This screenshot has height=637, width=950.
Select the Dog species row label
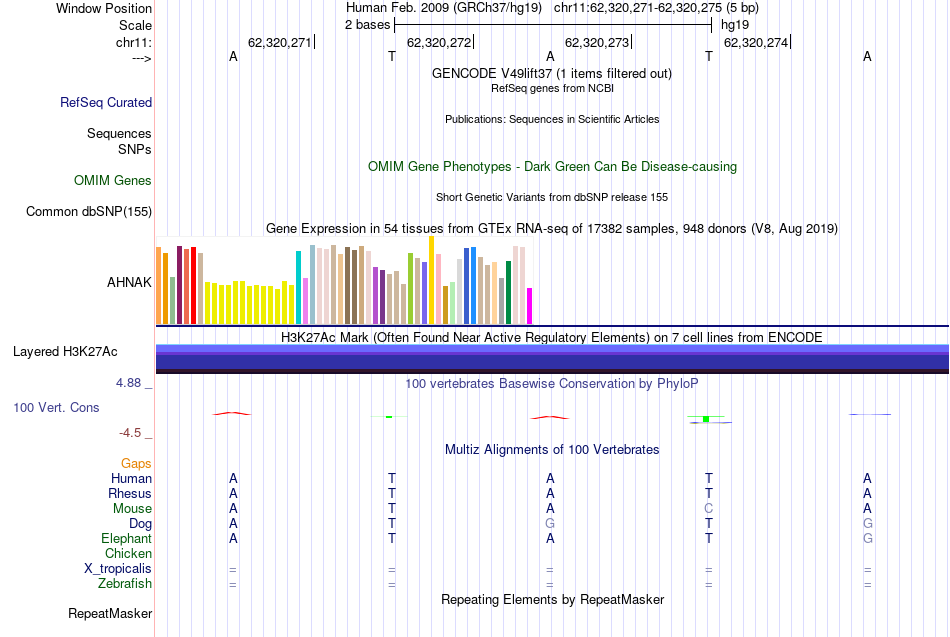[140, 524]
